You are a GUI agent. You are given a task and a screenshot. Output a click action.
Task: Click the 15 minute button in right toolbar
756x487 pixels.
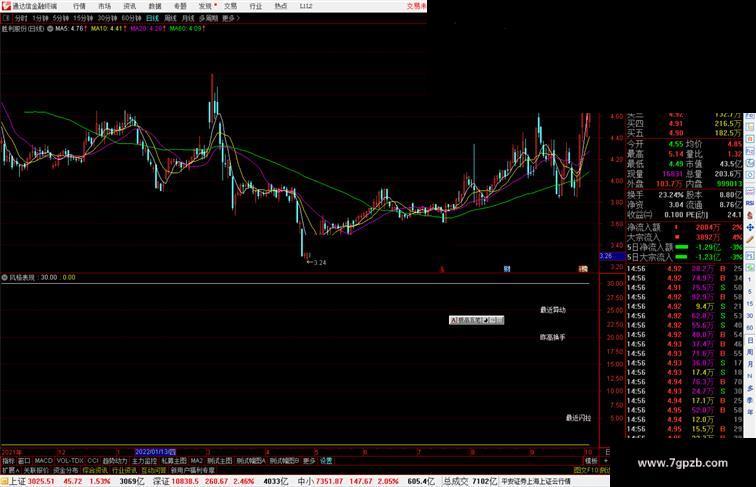pos(750,304)
